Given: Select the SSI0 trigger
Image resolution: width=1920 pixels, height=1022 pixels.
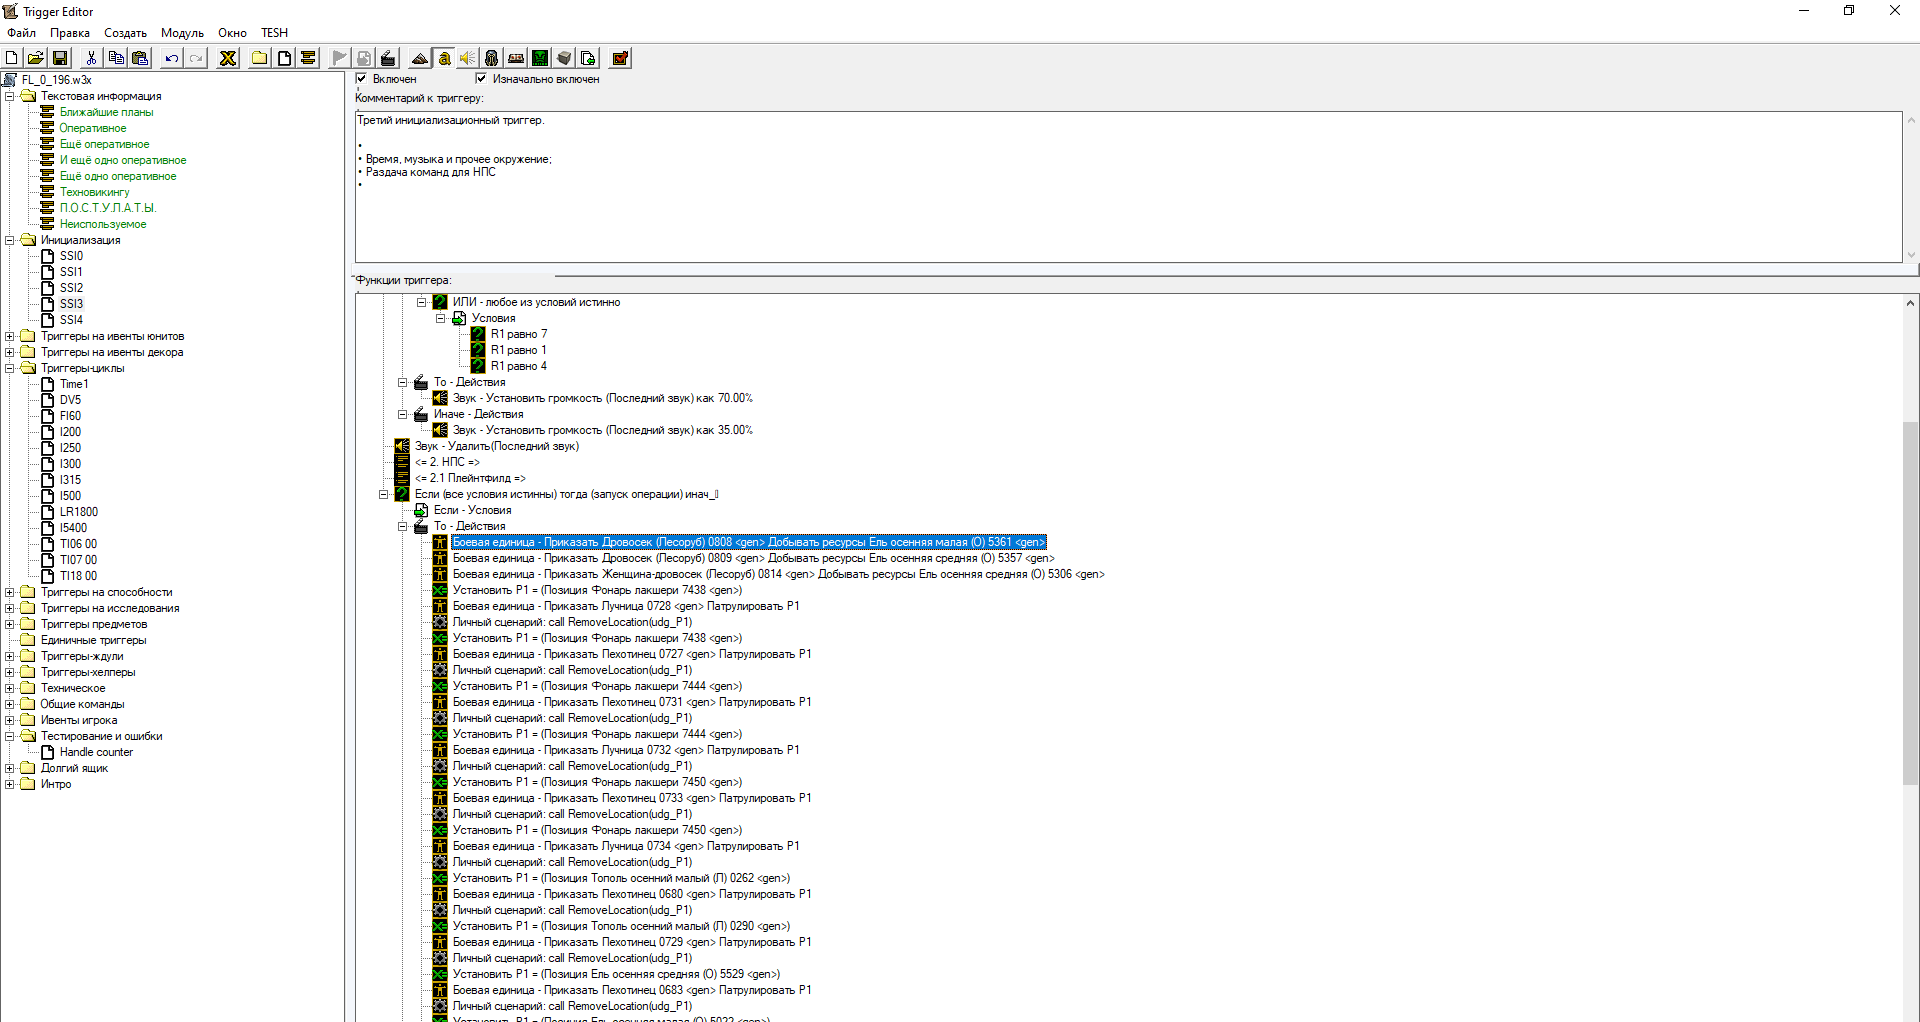Looking at the screenshot, I should (x=71, y=256).
